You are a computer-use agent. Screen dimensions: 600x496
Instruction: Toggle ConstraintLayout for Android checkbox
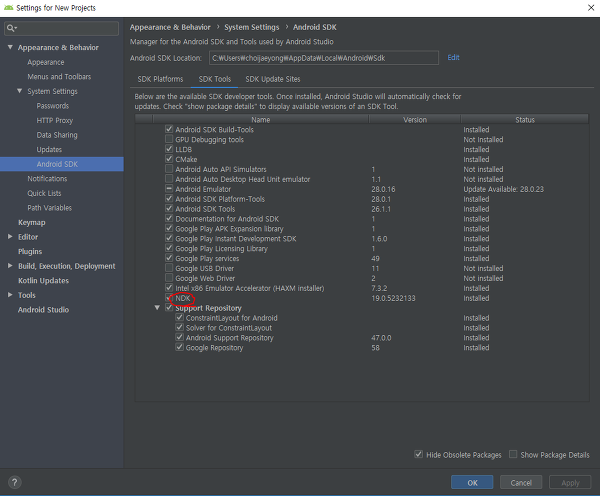179,318
